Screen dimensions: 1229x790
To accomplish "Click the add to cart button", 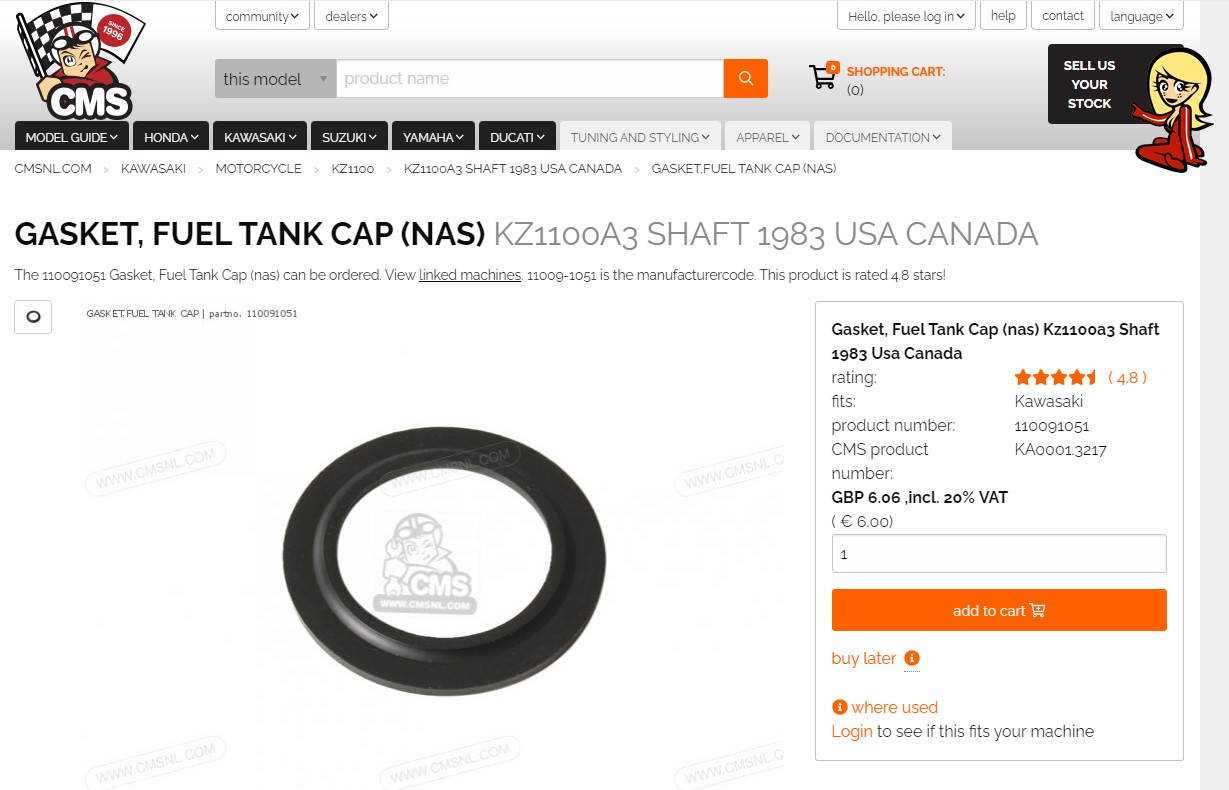I will click(999, 610).
